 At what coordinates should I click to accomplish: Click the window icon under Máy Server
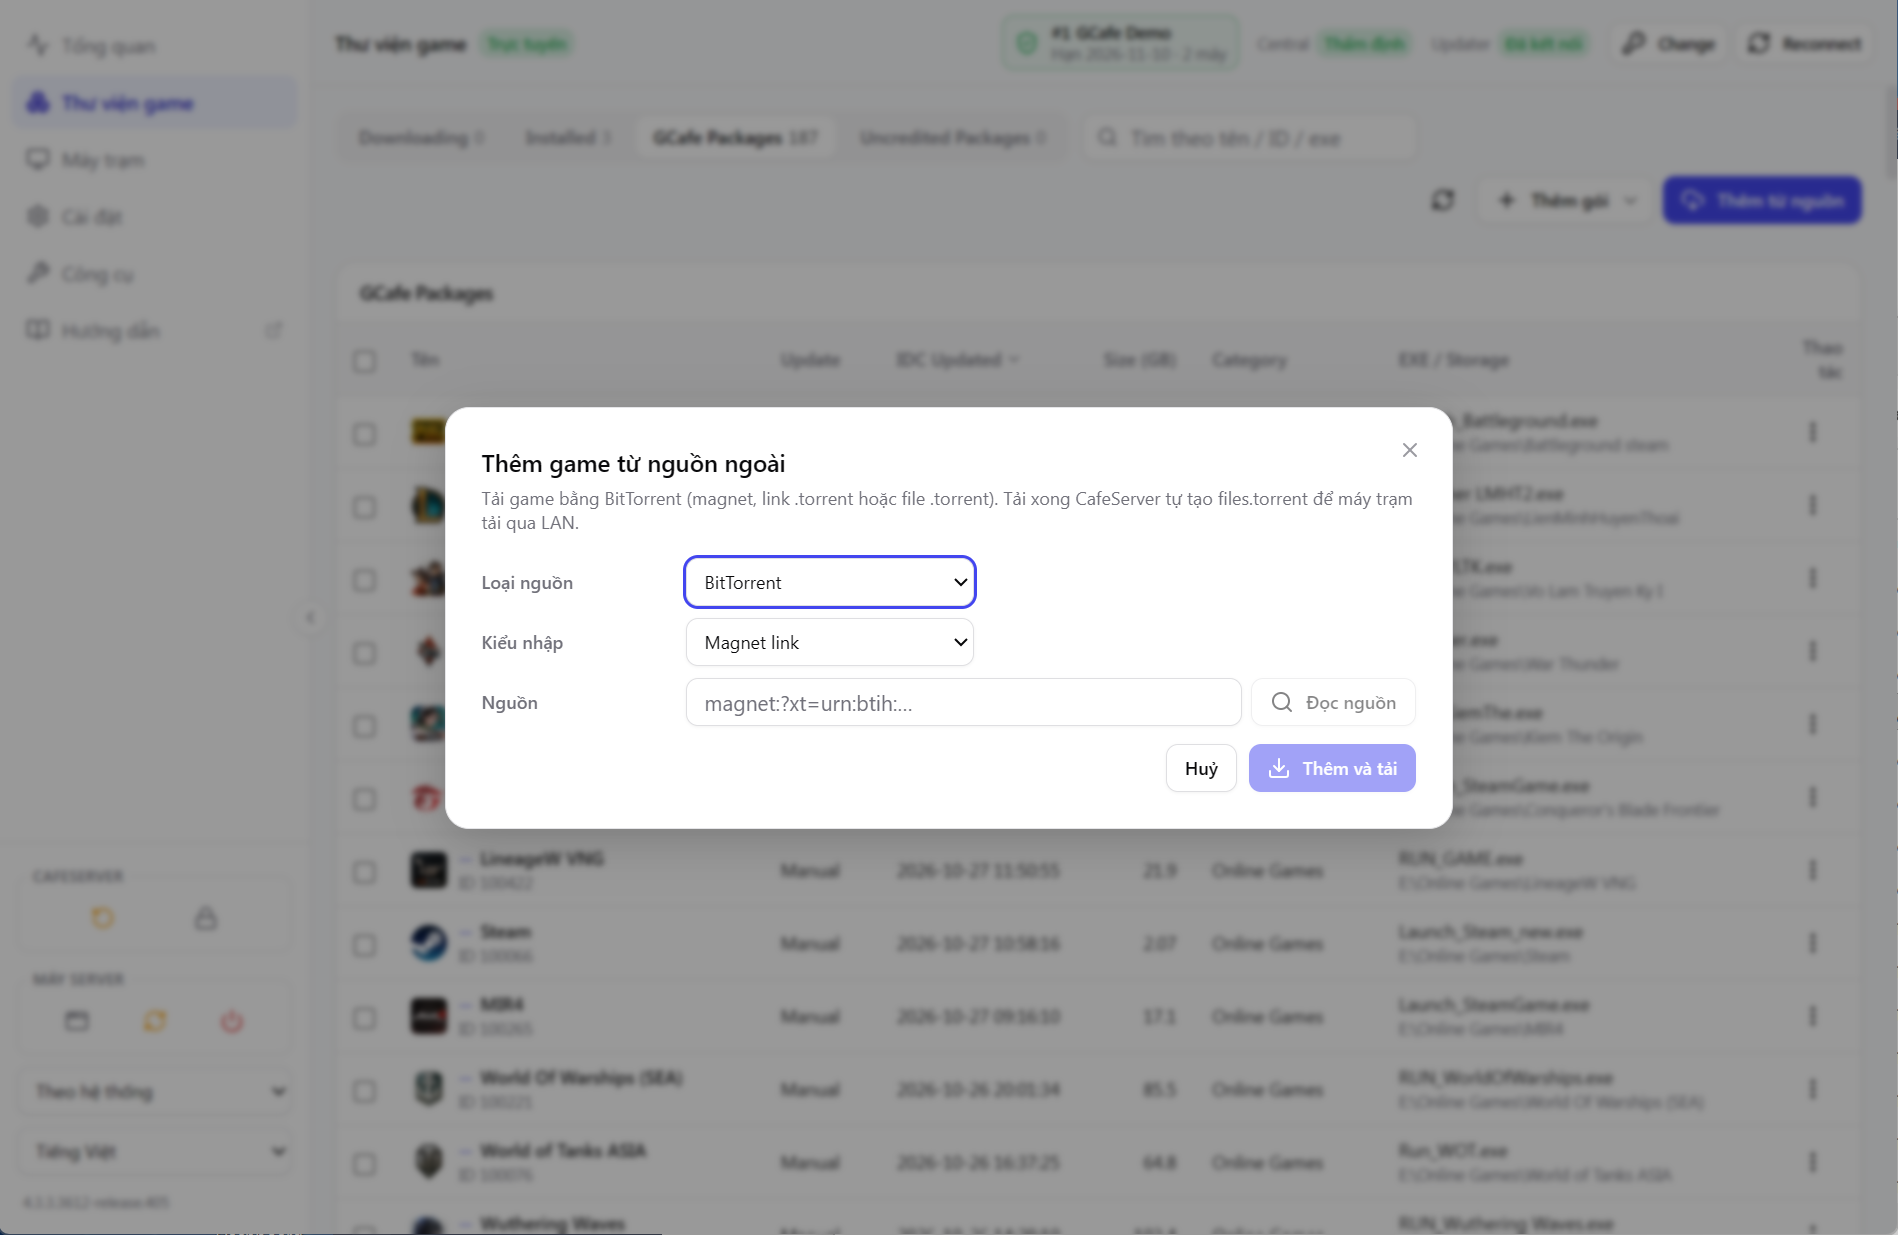click(77, 1021)
